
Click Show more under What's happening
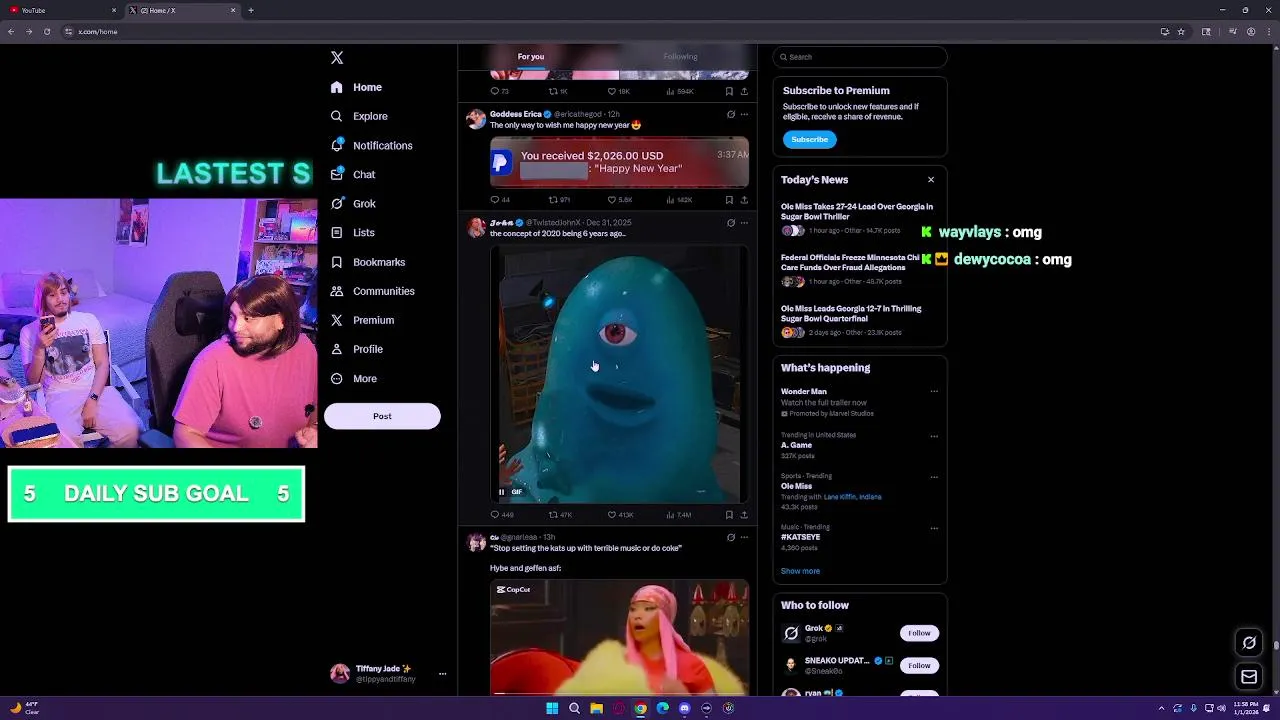(x=800, y=571)
